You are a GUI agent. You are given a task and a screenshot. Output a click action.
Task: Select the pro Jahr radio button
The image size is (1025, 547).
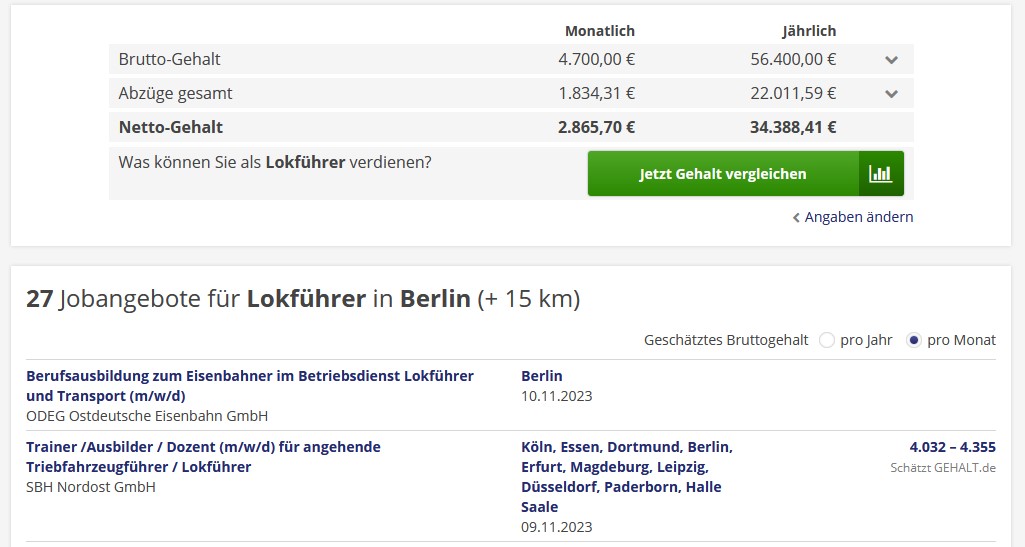pos(827,340)
